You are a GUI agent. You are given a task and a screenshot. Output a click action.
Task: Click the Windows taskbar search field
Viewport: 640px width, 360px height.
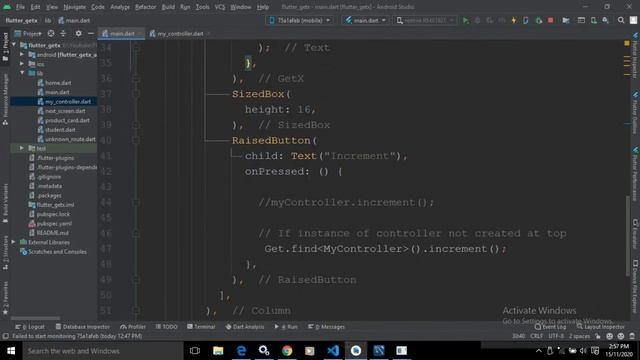coord(102,351)
